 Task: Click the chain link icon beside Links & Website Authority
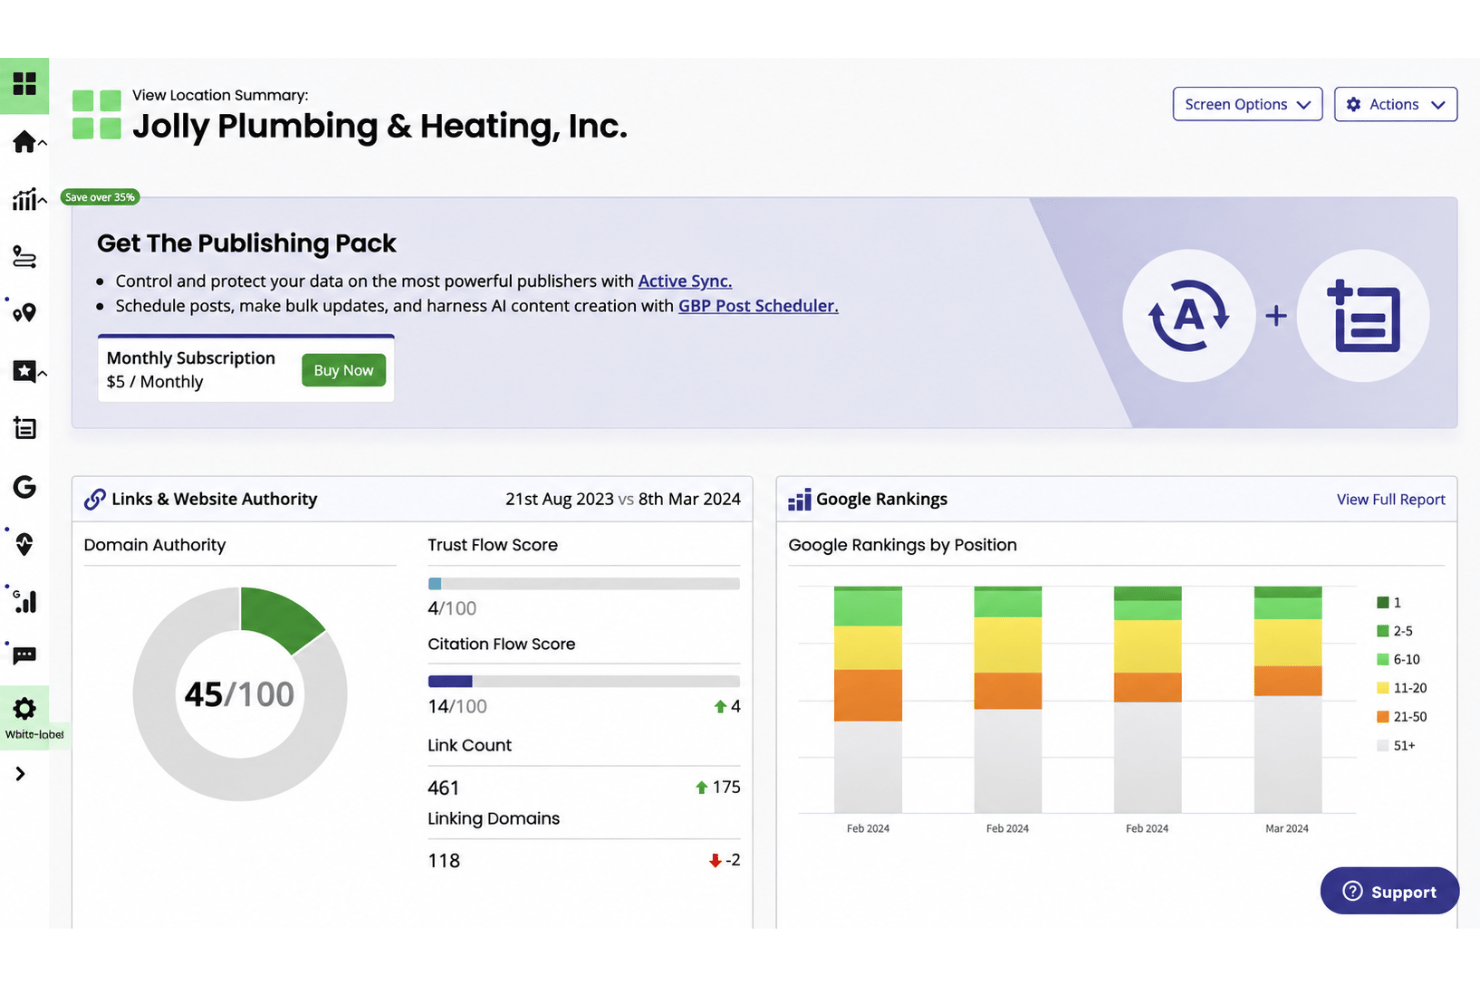95,499
